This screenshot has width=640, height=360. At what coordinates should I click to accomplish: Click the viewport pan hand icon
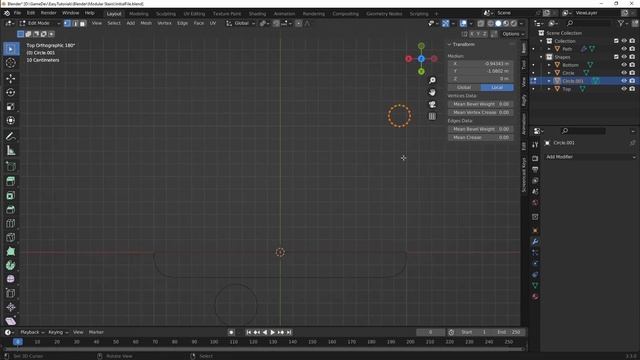432,92
